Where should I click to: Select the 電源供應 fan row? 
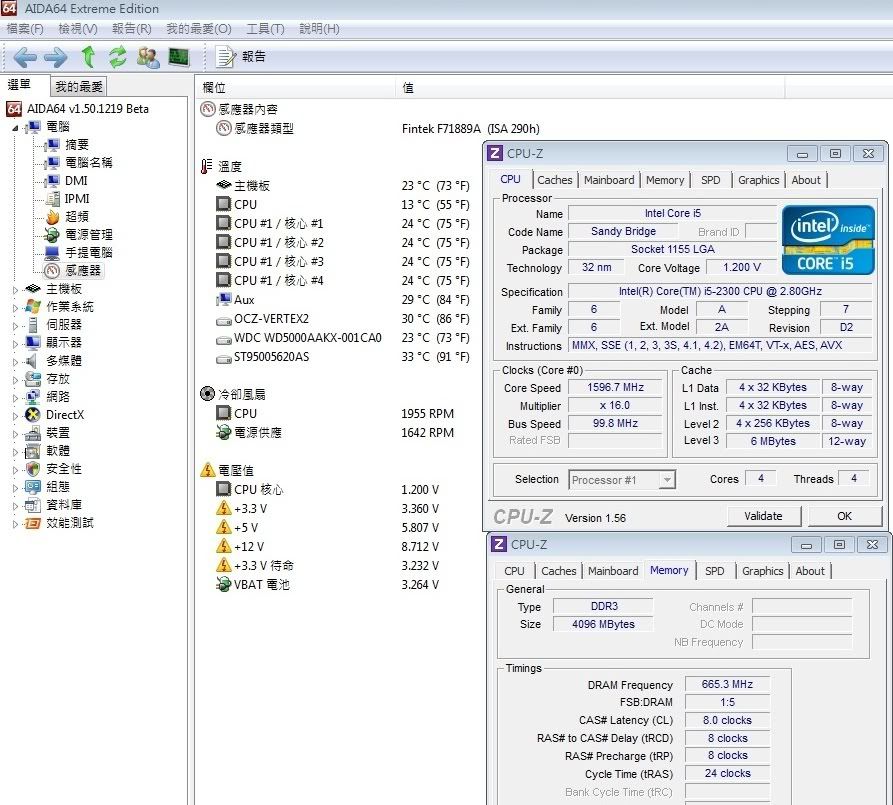335,433
